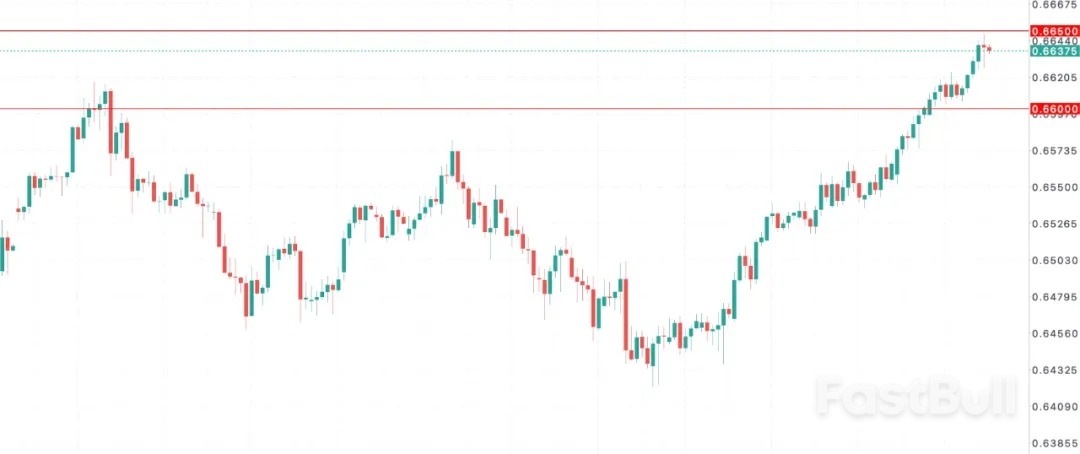Click the 0.65500 price scale label
1080x454 pixels.
coord(1053,187)
